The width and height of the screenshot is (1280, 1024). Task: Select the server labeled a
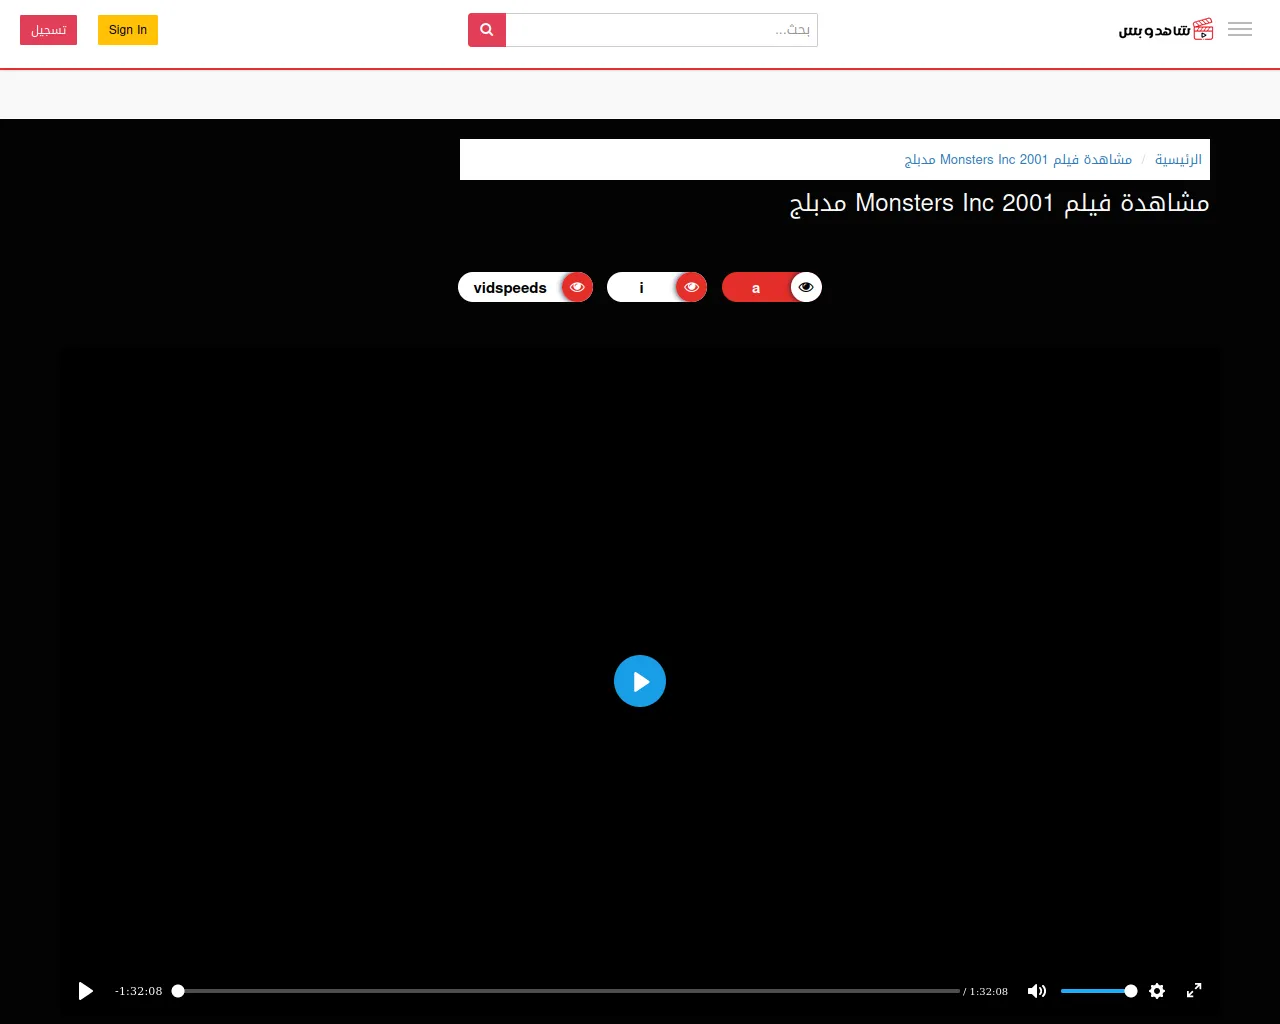pos(772,288)
